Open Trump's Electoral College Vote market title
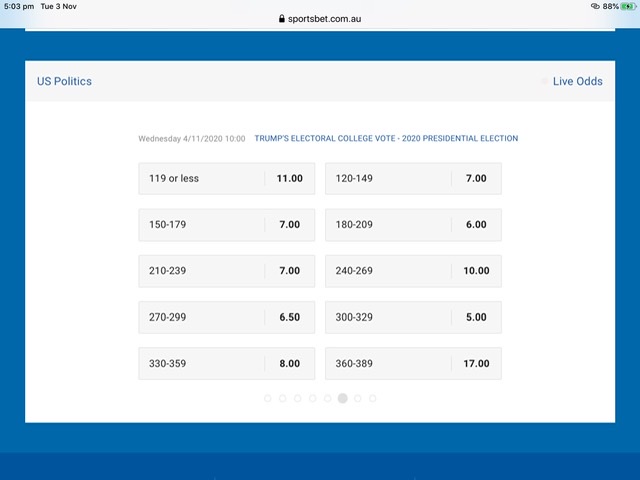 pos(386,139)
